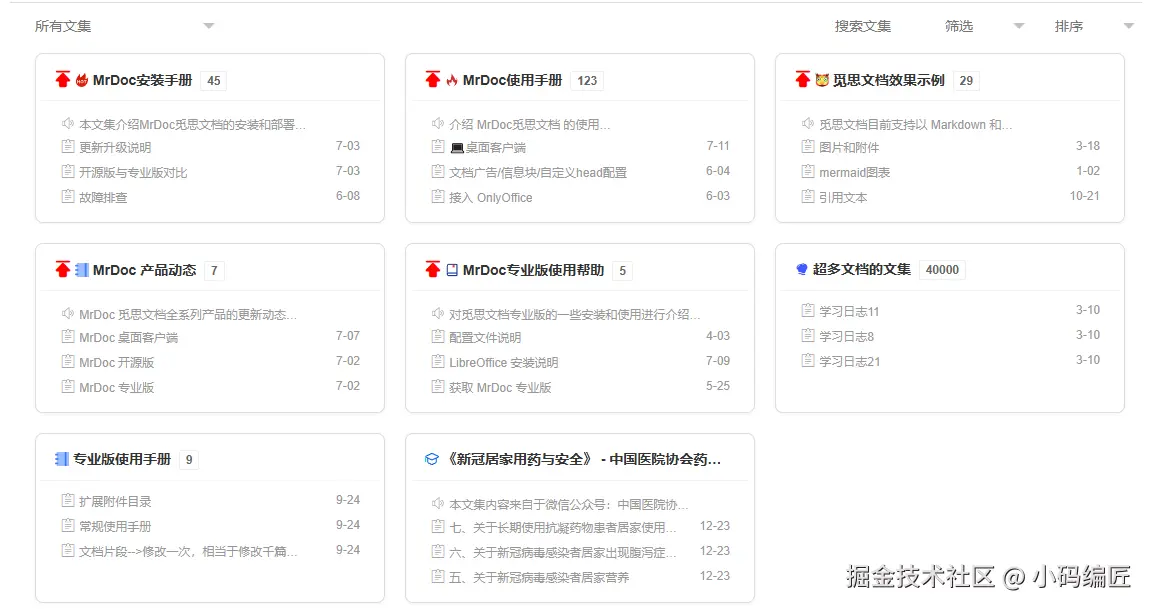Click the document icon beside 学习日志11
Image resolution: width=1150 pixels, height=609 pixels.
pyautogui.click(x=808, y=310)
